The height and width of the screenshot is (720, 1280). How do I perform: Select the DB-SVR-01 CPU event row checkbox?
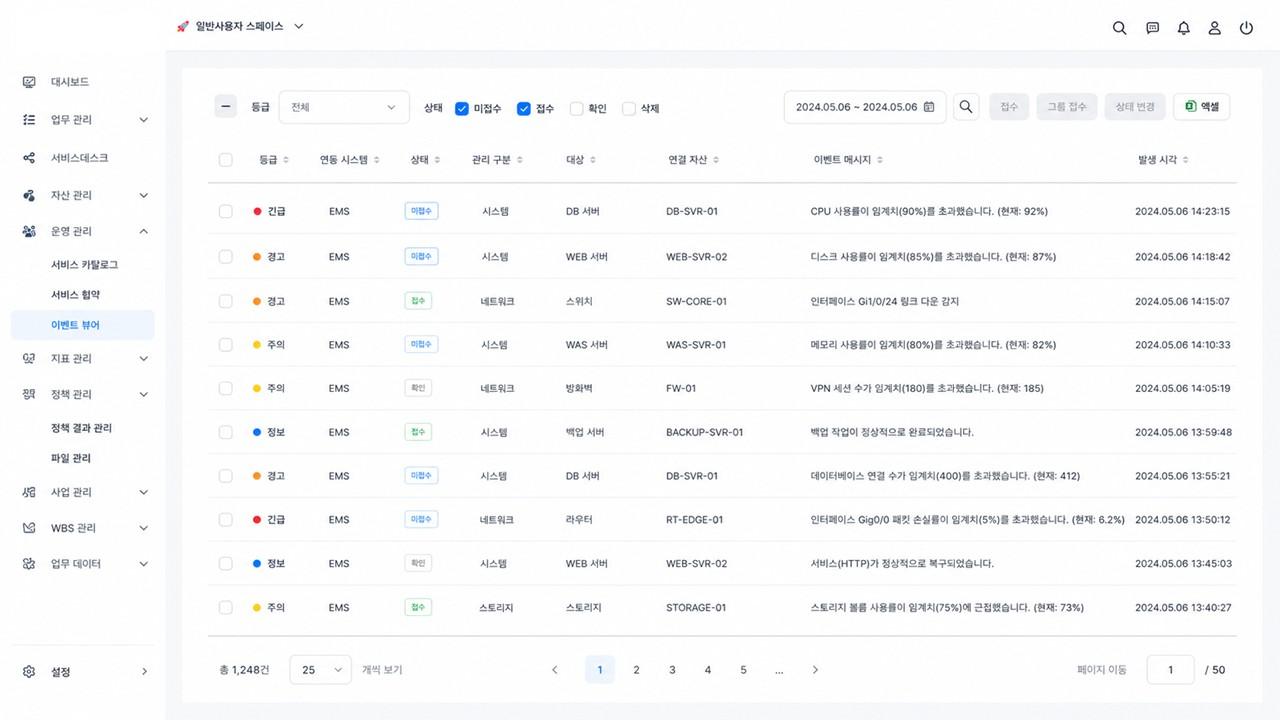226,211
